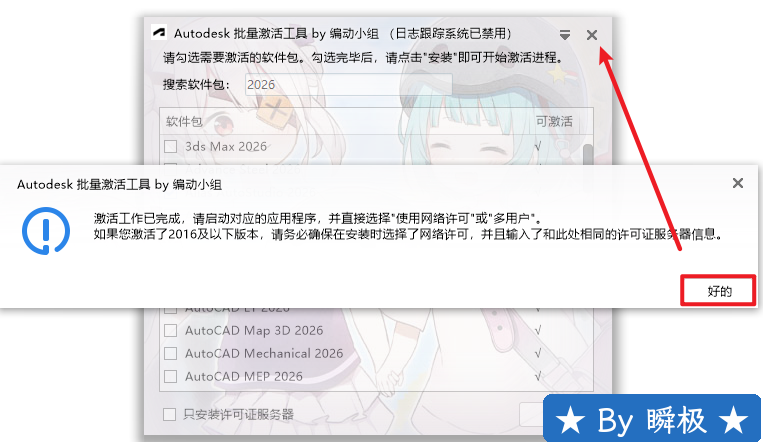Screen dimensions: 763x442
Task: Focus the 搜索软件包 field containing 2026
Action: coord(348,85)
